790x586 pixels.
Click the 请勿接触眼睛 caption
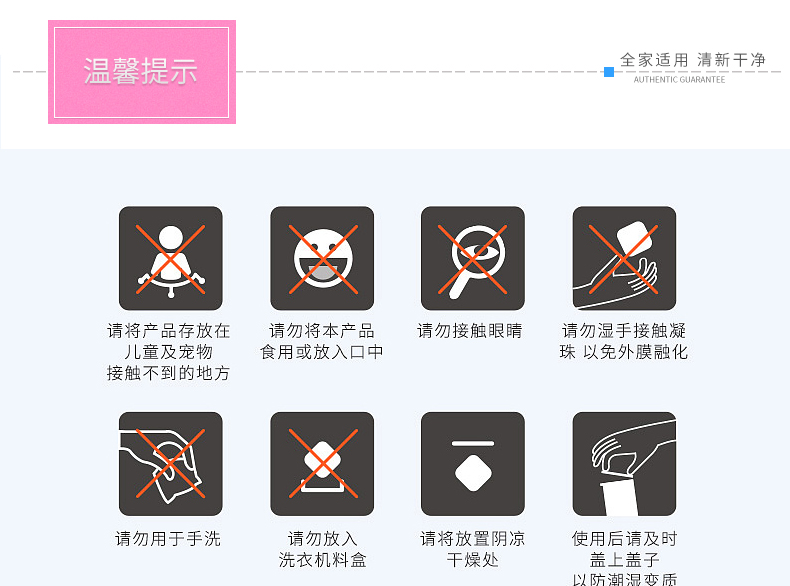coord(470,331)
